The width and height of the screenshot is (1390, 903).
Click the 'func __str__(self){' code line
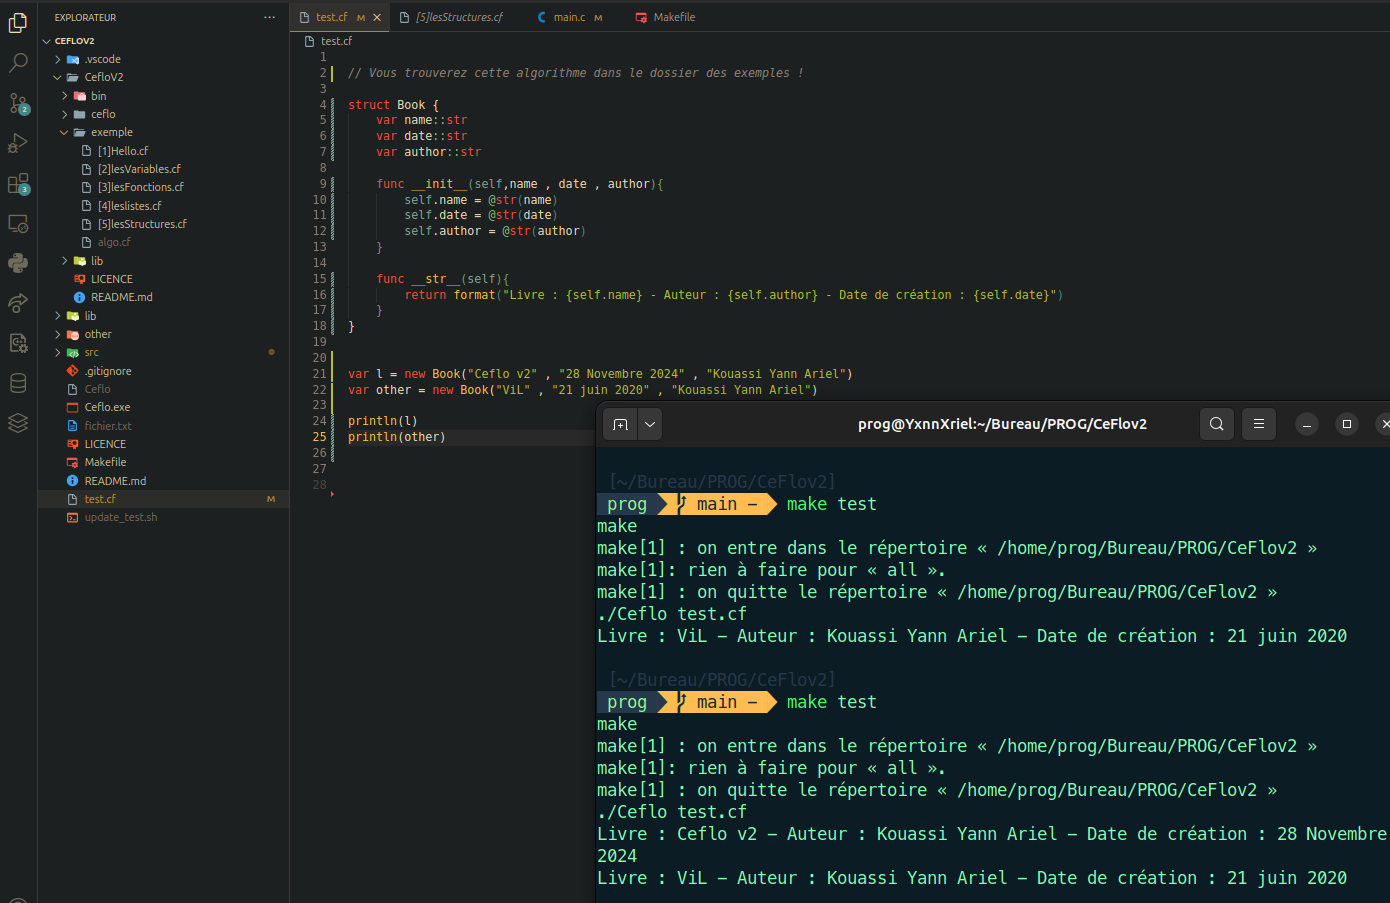click(x=443, y=279)
